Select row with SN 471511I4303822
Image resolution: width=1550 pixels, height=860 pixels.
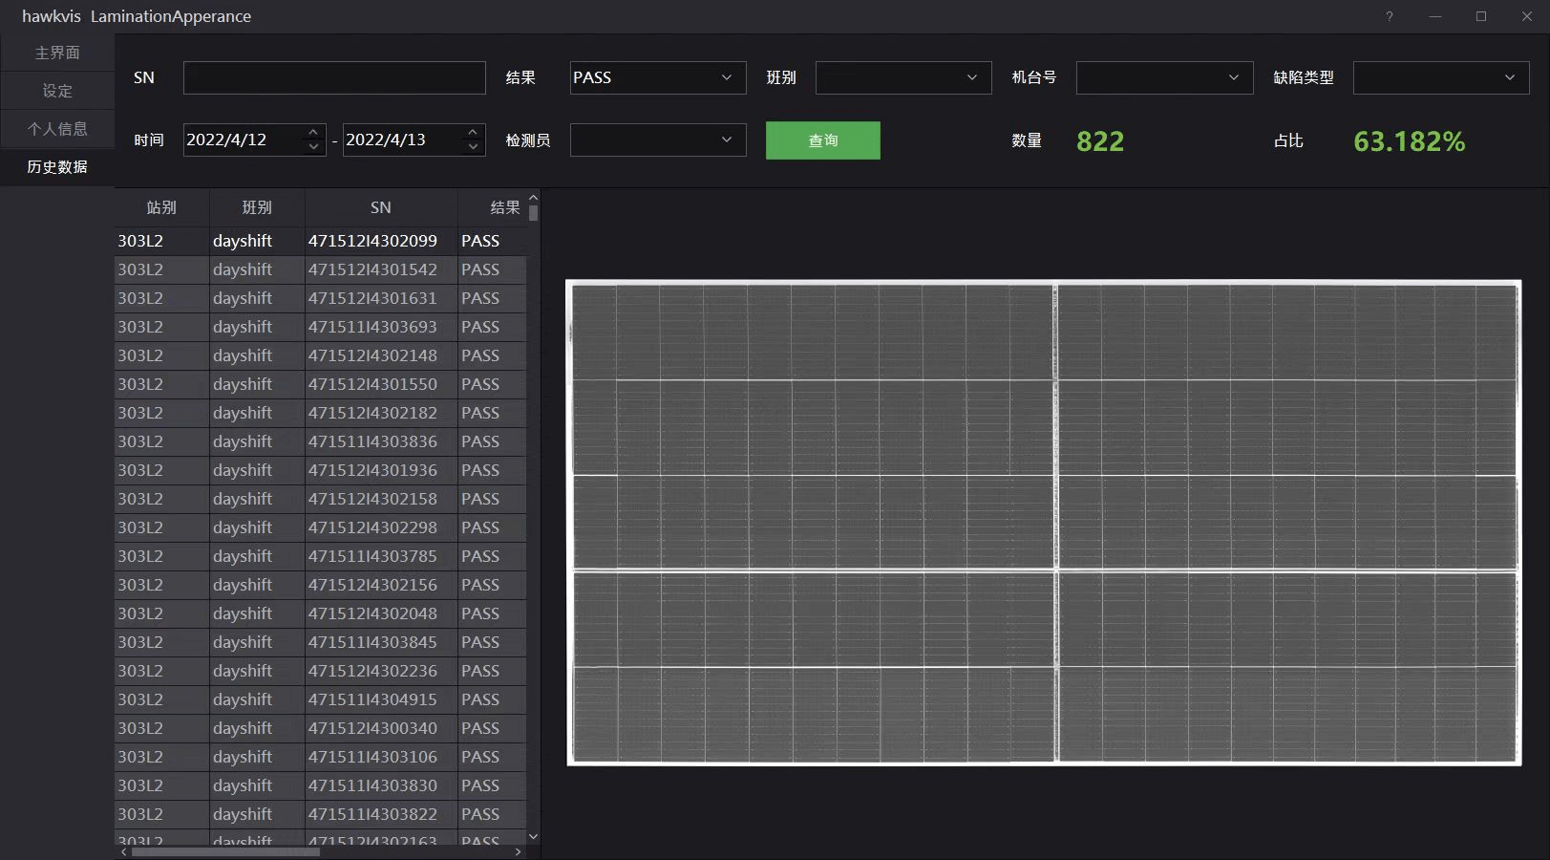point(320,814)
